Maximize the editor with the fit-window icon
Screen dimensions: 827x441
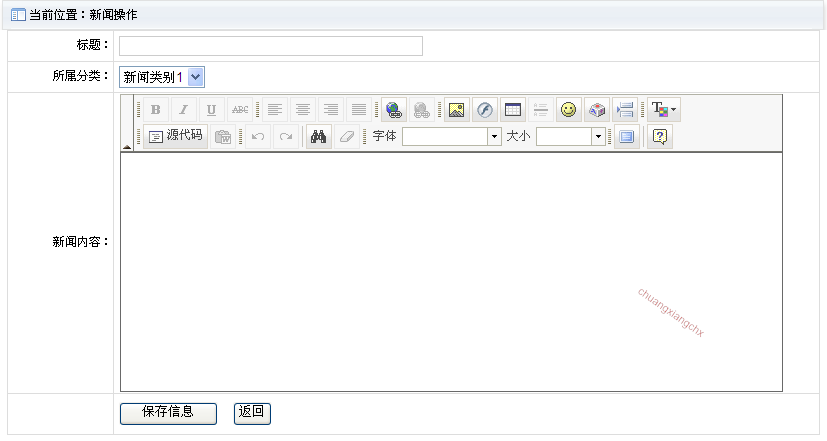[627, 136]
